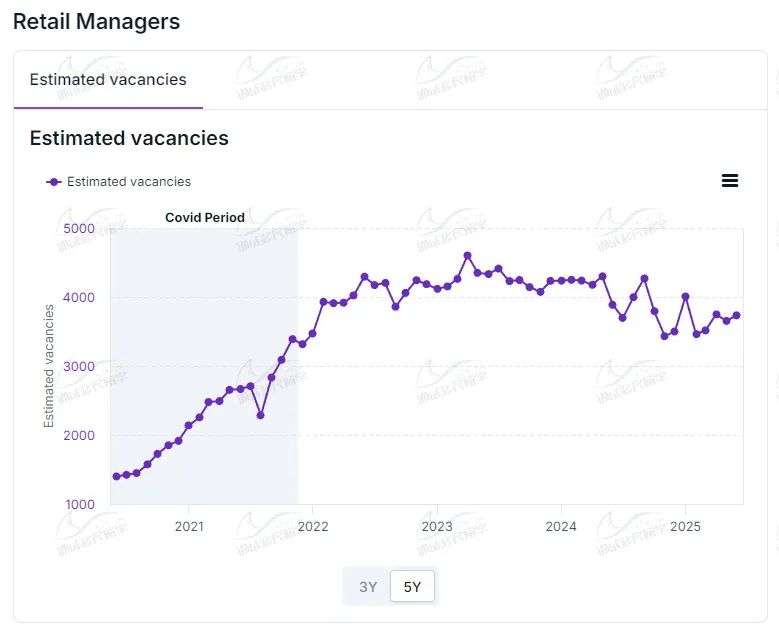Click the last data point in 2025
779x642 pixels.
point(737,315)
